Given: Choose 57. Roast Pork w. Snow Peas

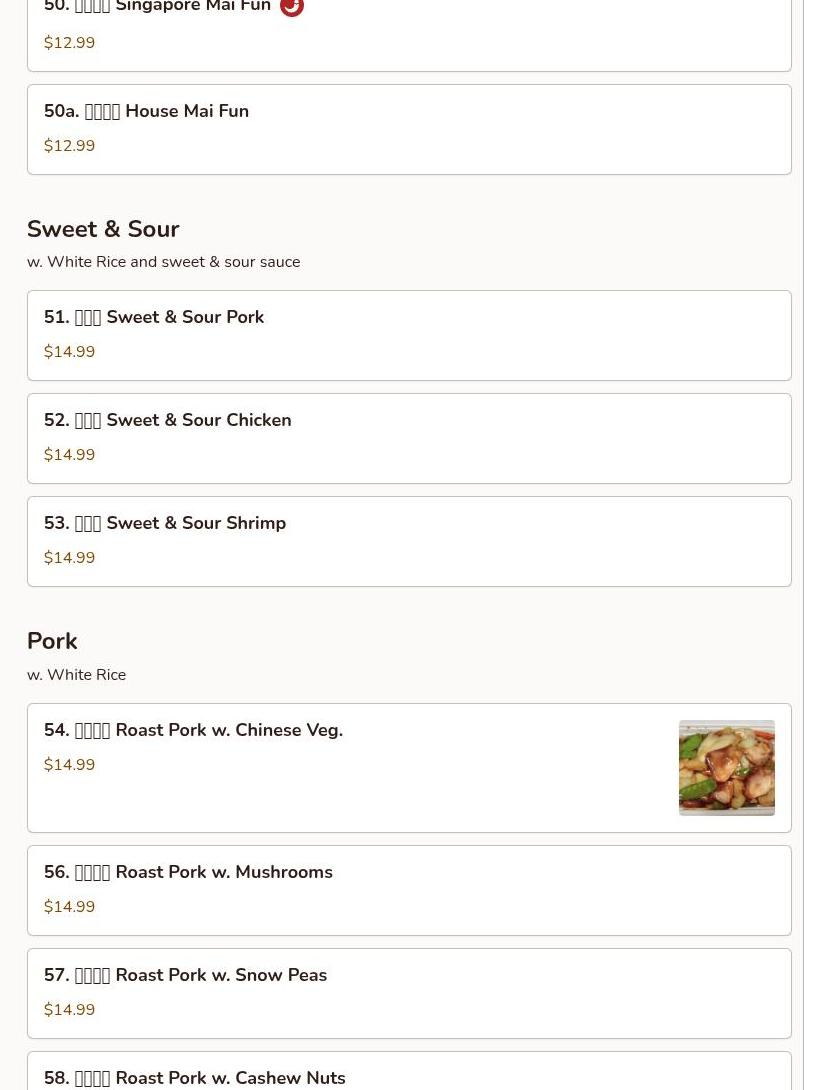Looking at the screenshot, I should pos(409,993).
